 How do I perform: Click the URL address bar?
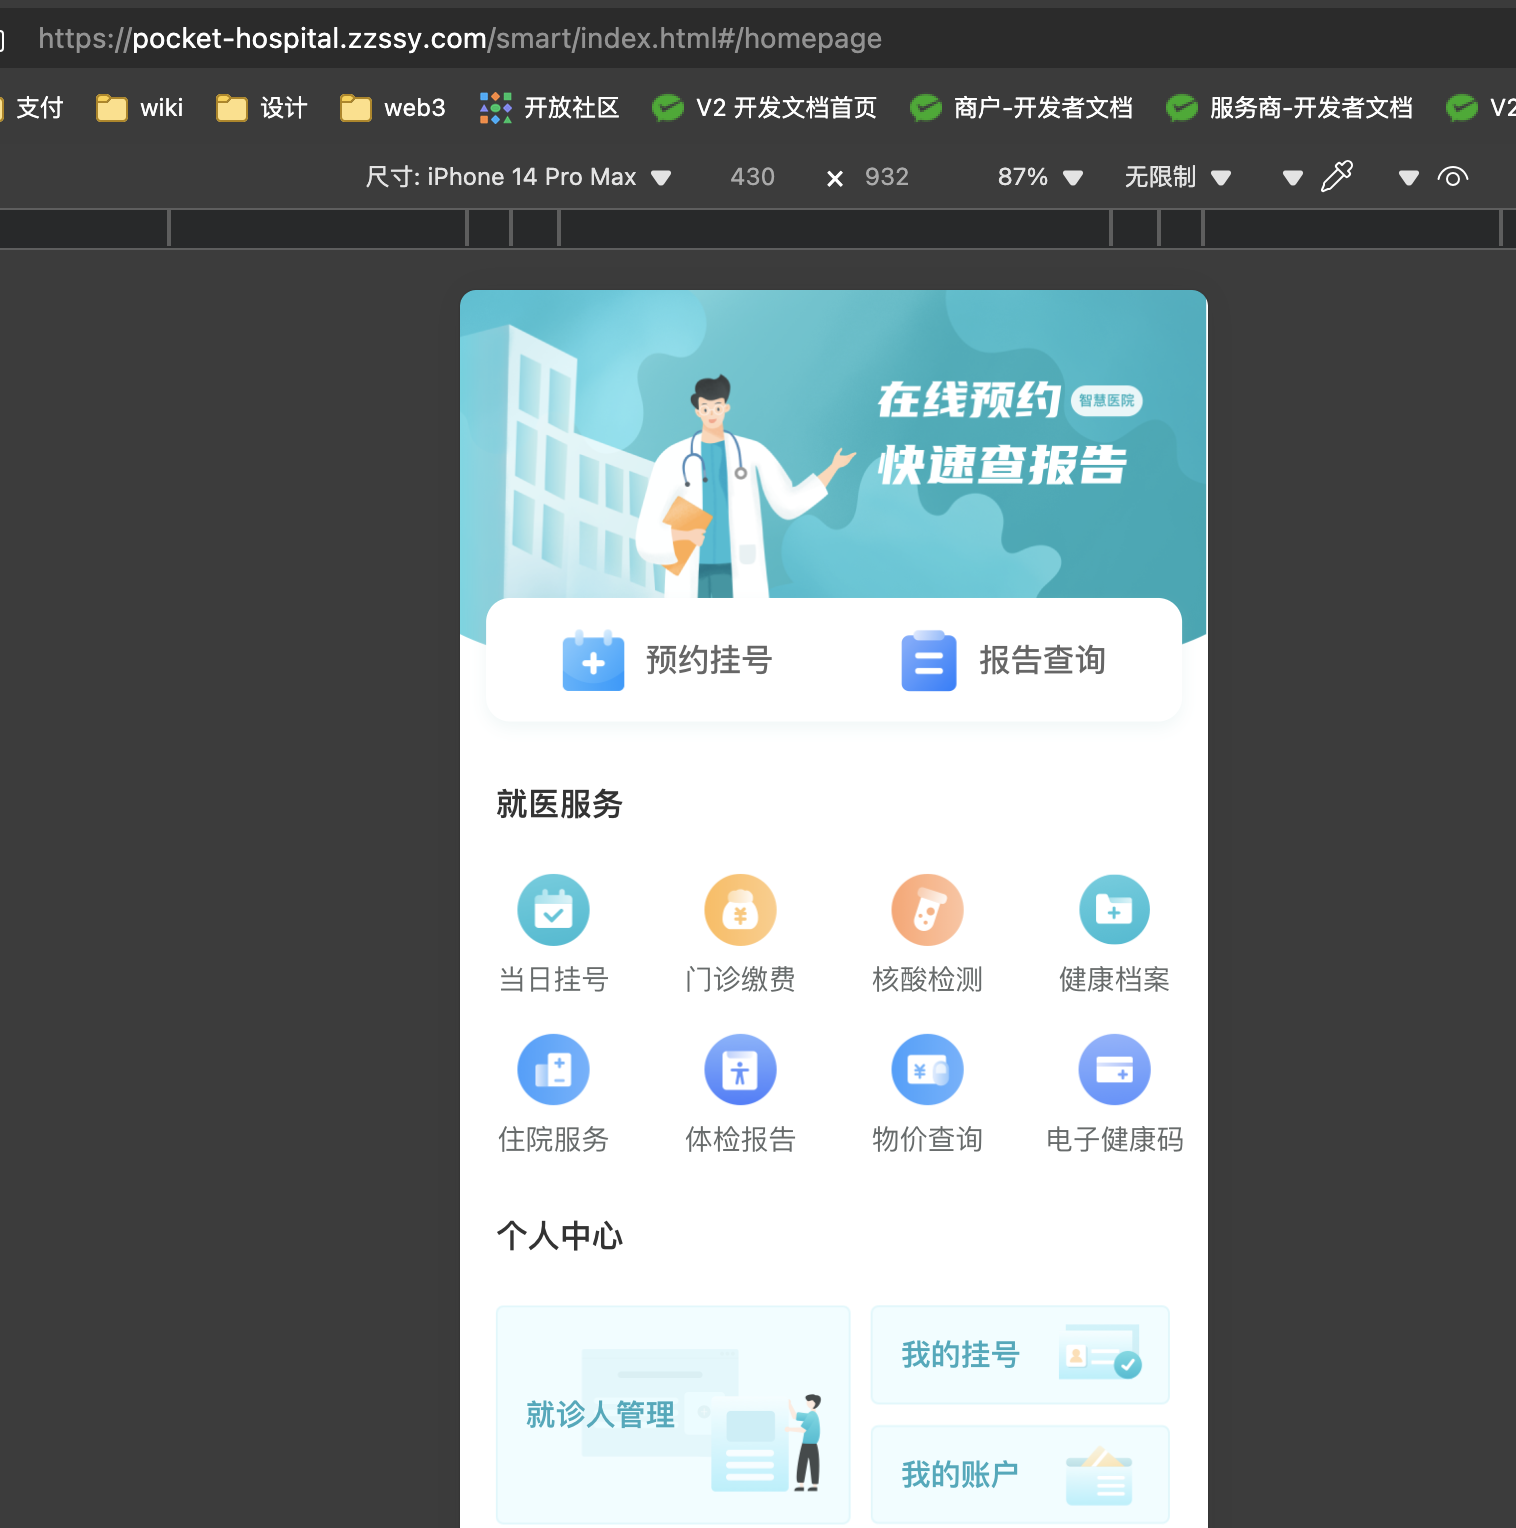pos(760,38)
